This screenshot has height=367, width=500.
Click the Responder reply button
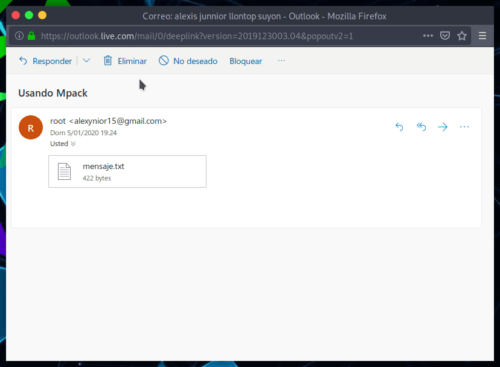point(45,61)
